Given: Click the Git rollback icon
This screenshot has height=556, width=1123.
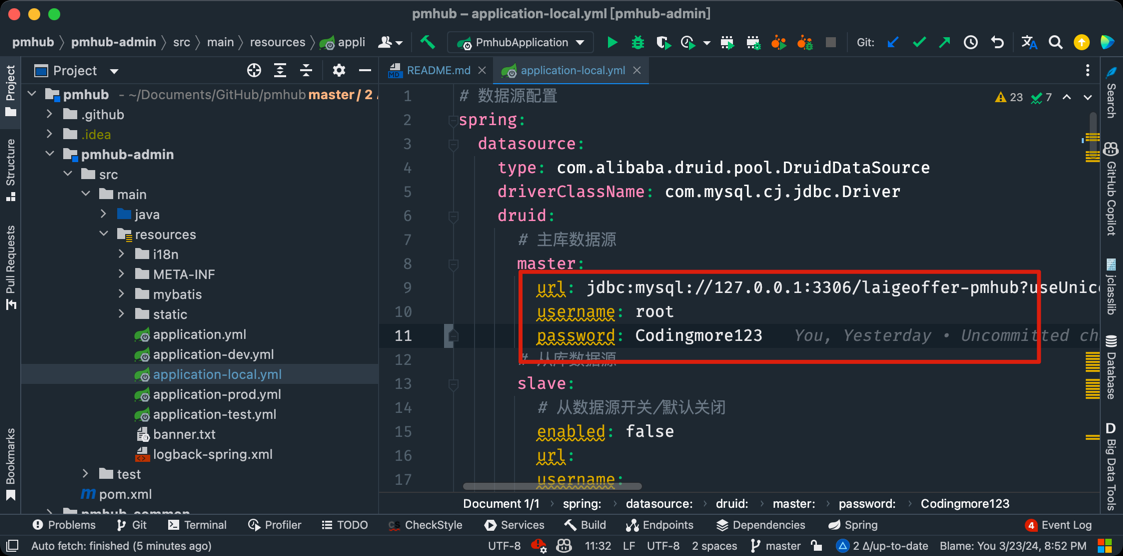Looking at the screenshot, I should [x=997, y=43].
